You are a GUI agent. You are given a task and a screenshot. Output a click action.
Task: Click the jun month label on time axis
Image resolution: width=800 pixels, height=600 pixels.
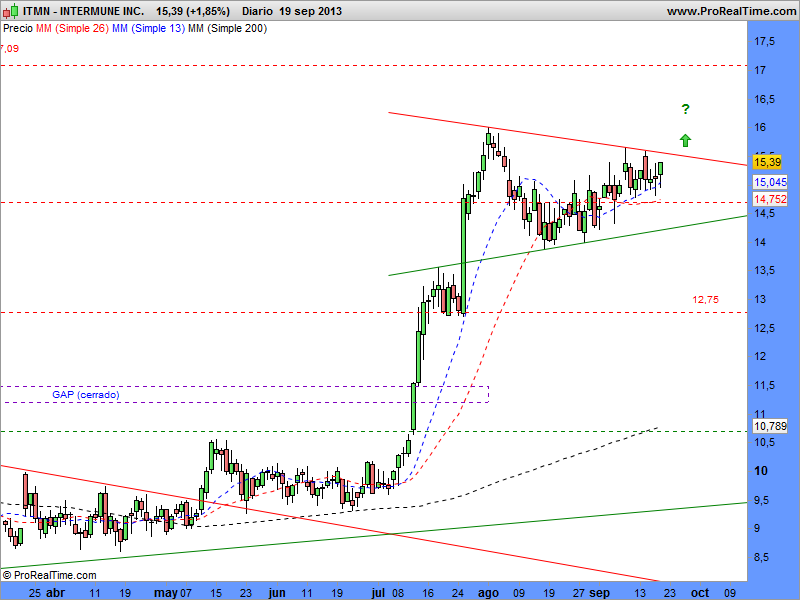[x=277, y=593]
